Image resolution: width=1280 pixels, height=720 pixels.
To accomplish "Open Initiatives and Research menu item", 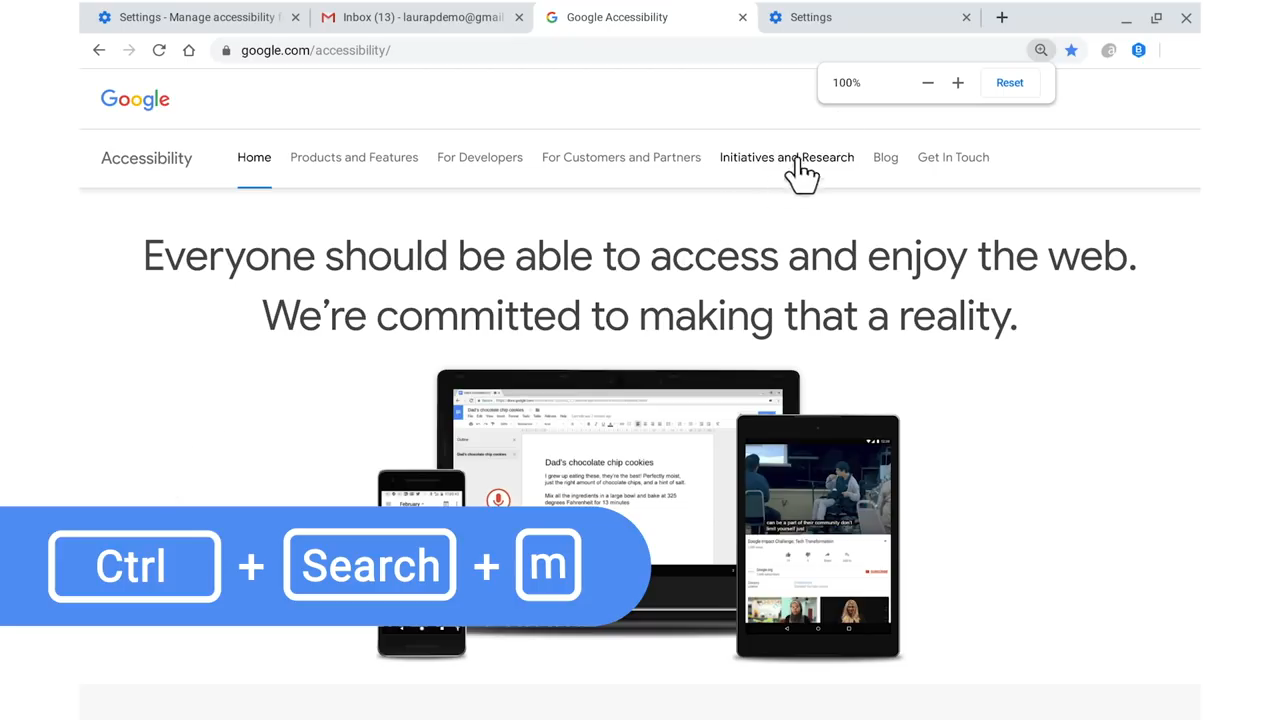I will click(x=787, y=157).
